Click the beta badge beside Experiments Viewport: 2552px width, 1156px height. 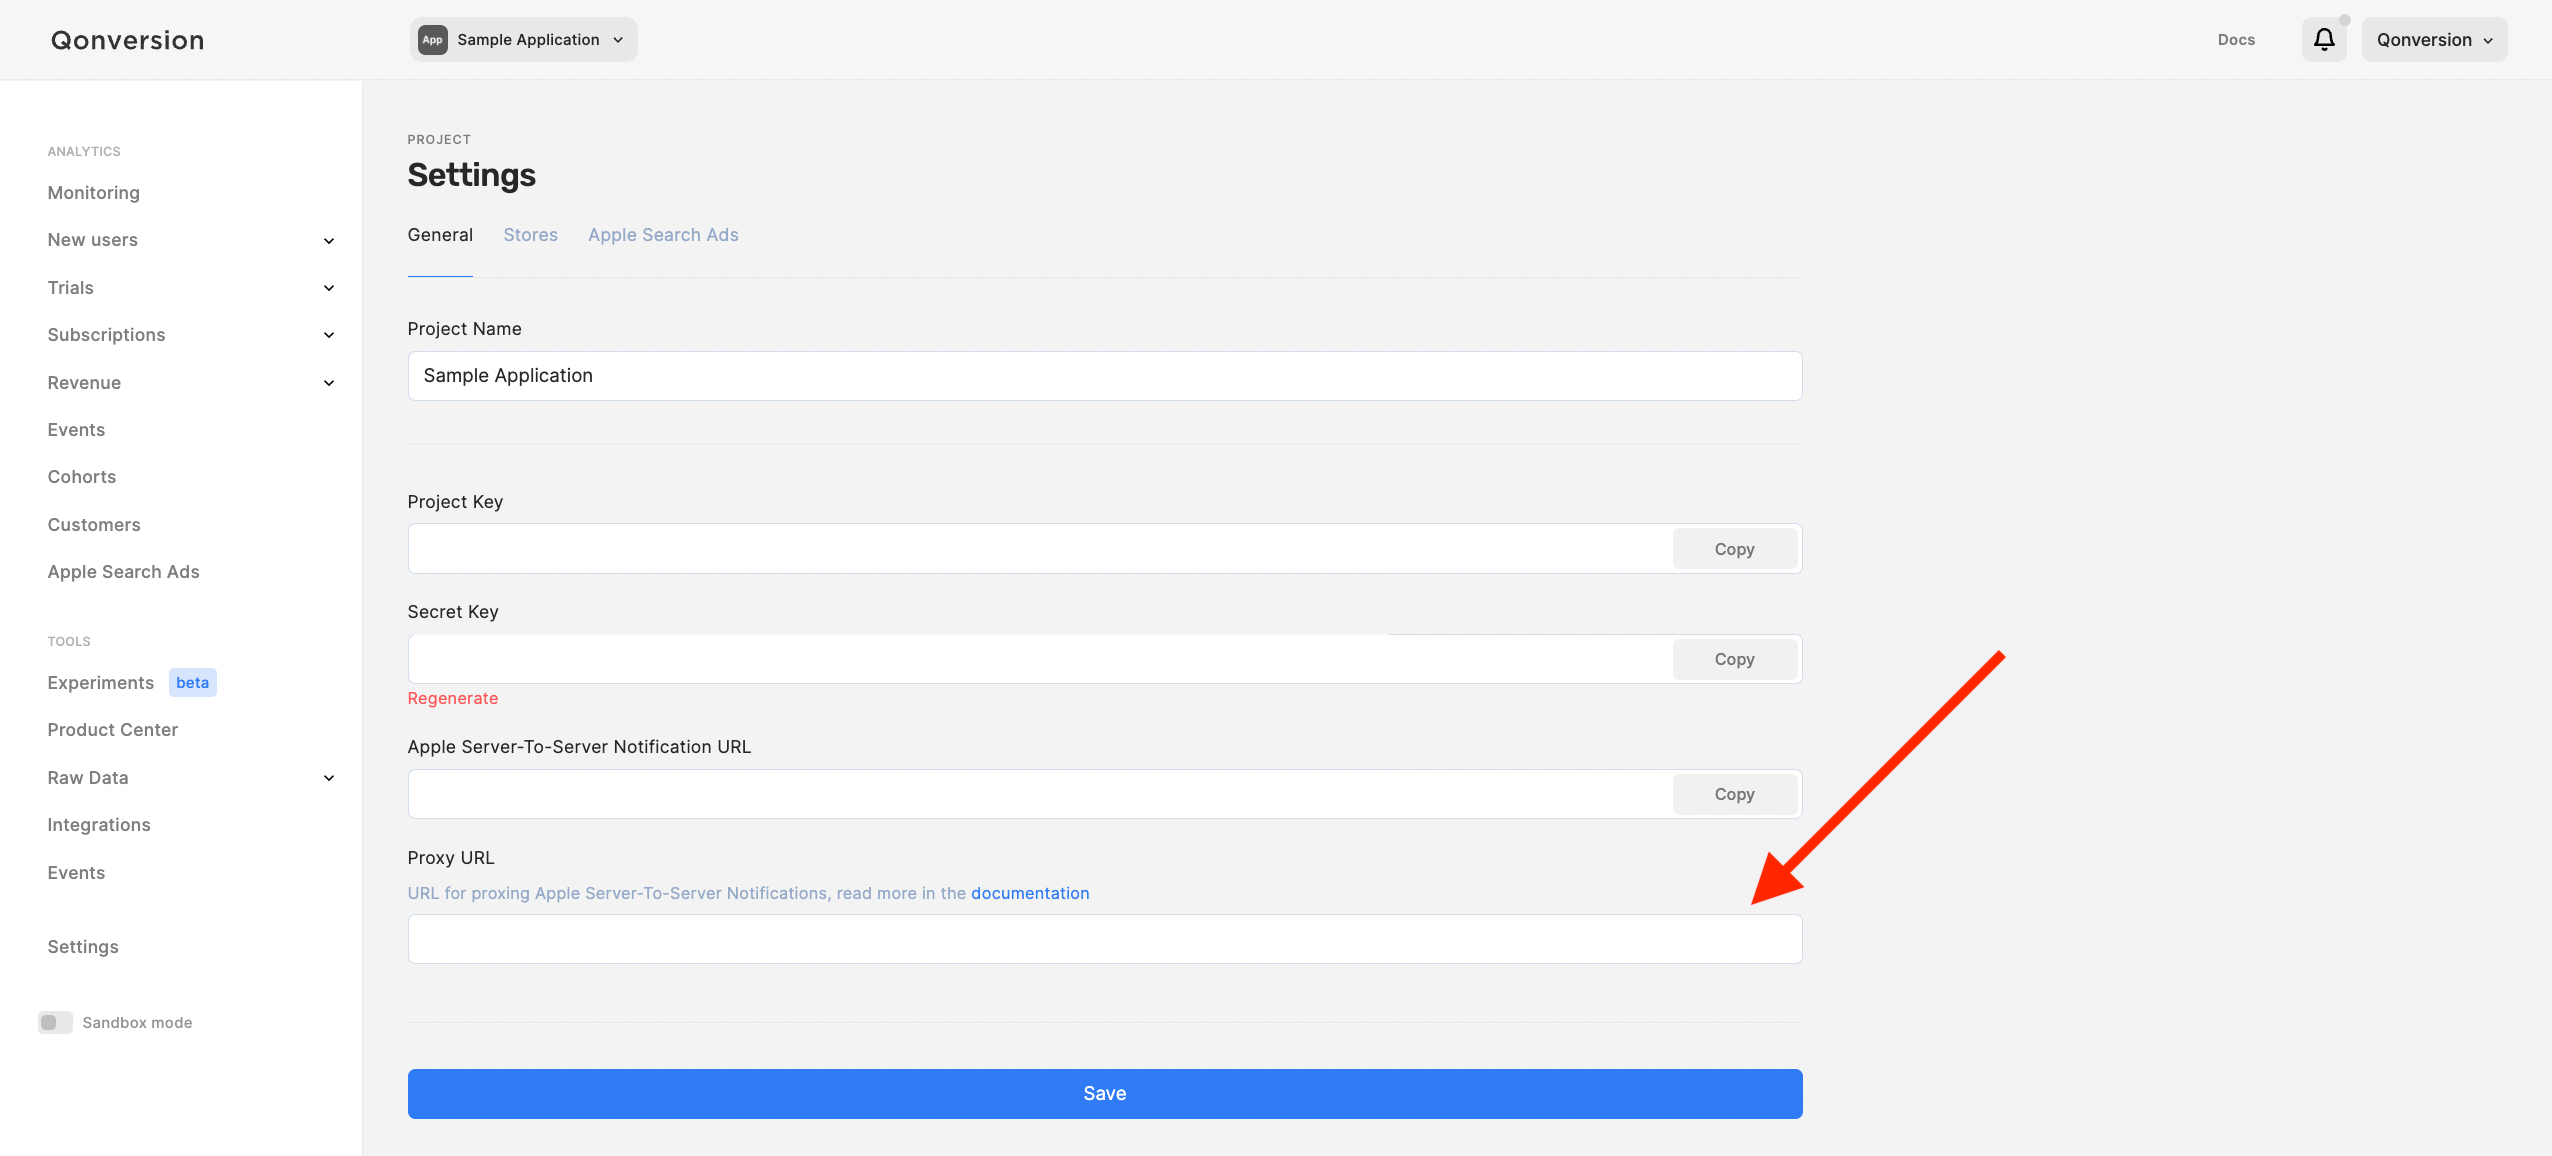pos(192,683)
